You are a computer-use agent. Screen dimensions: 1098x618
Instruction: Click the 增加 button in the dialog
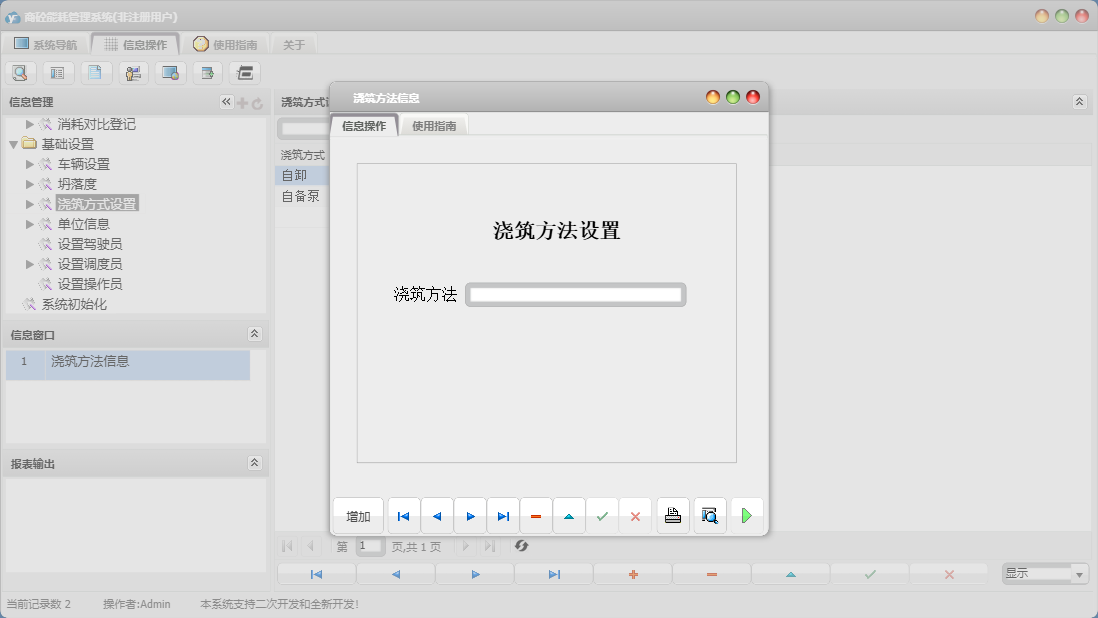pos(357,515)
